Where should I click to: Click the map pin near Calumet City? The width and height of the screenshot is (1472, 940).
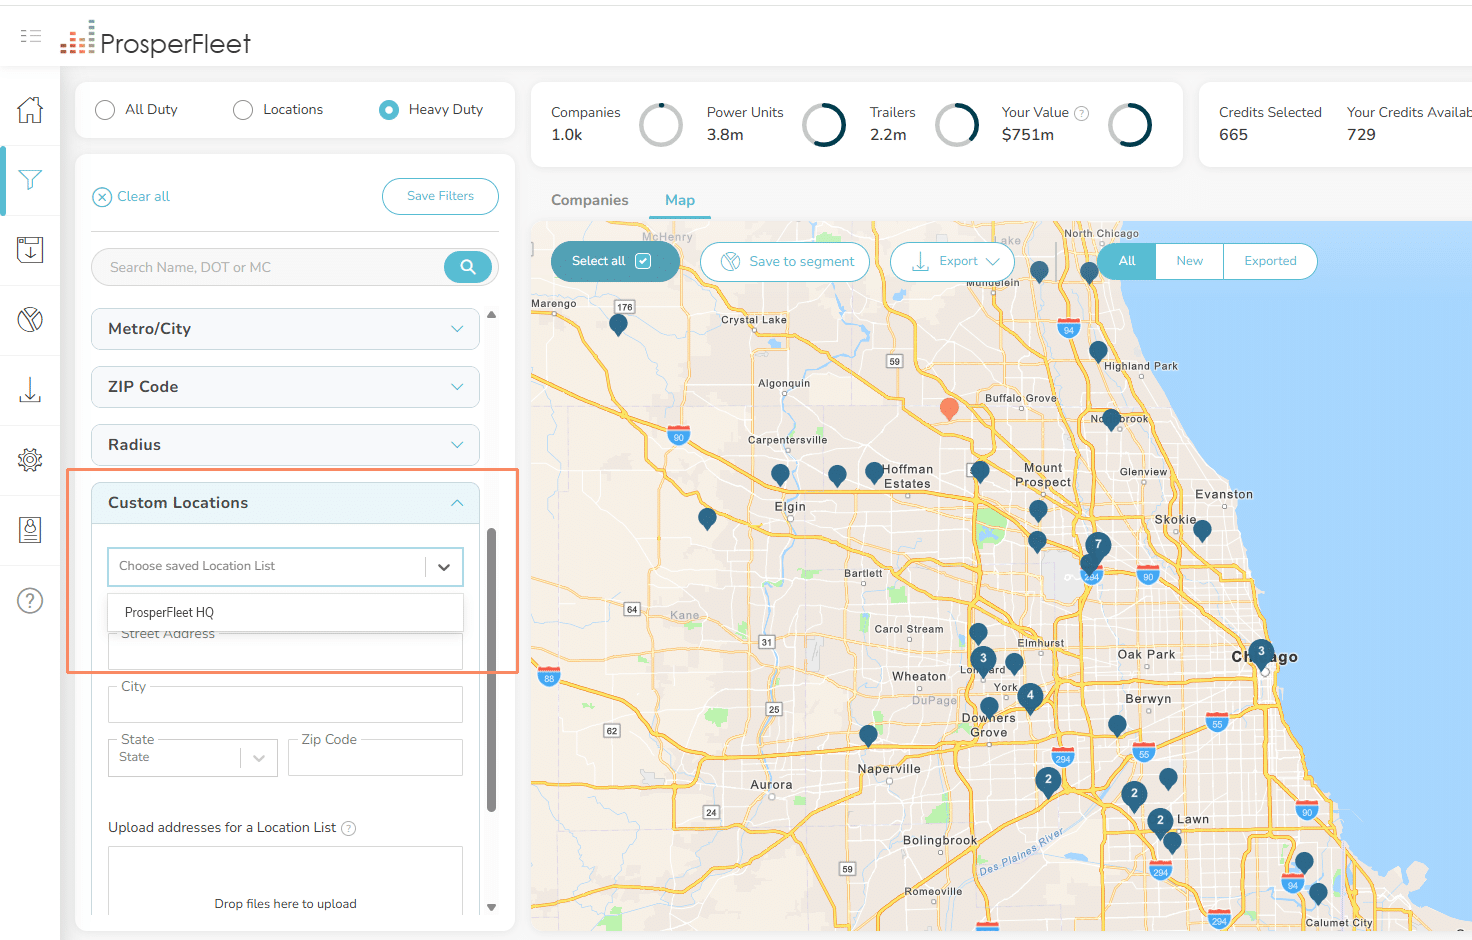pos(1318,894)
